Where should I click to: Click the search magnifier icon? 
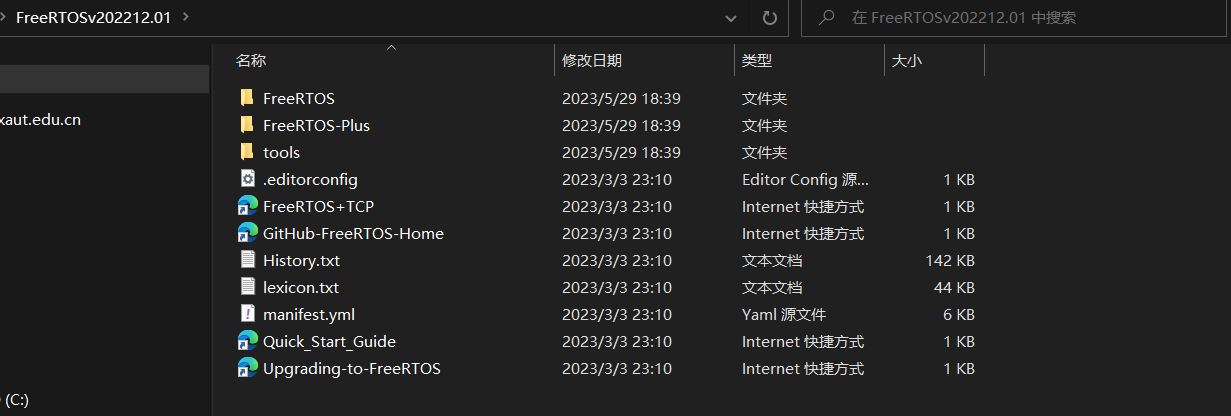click(x=827, y=18)
